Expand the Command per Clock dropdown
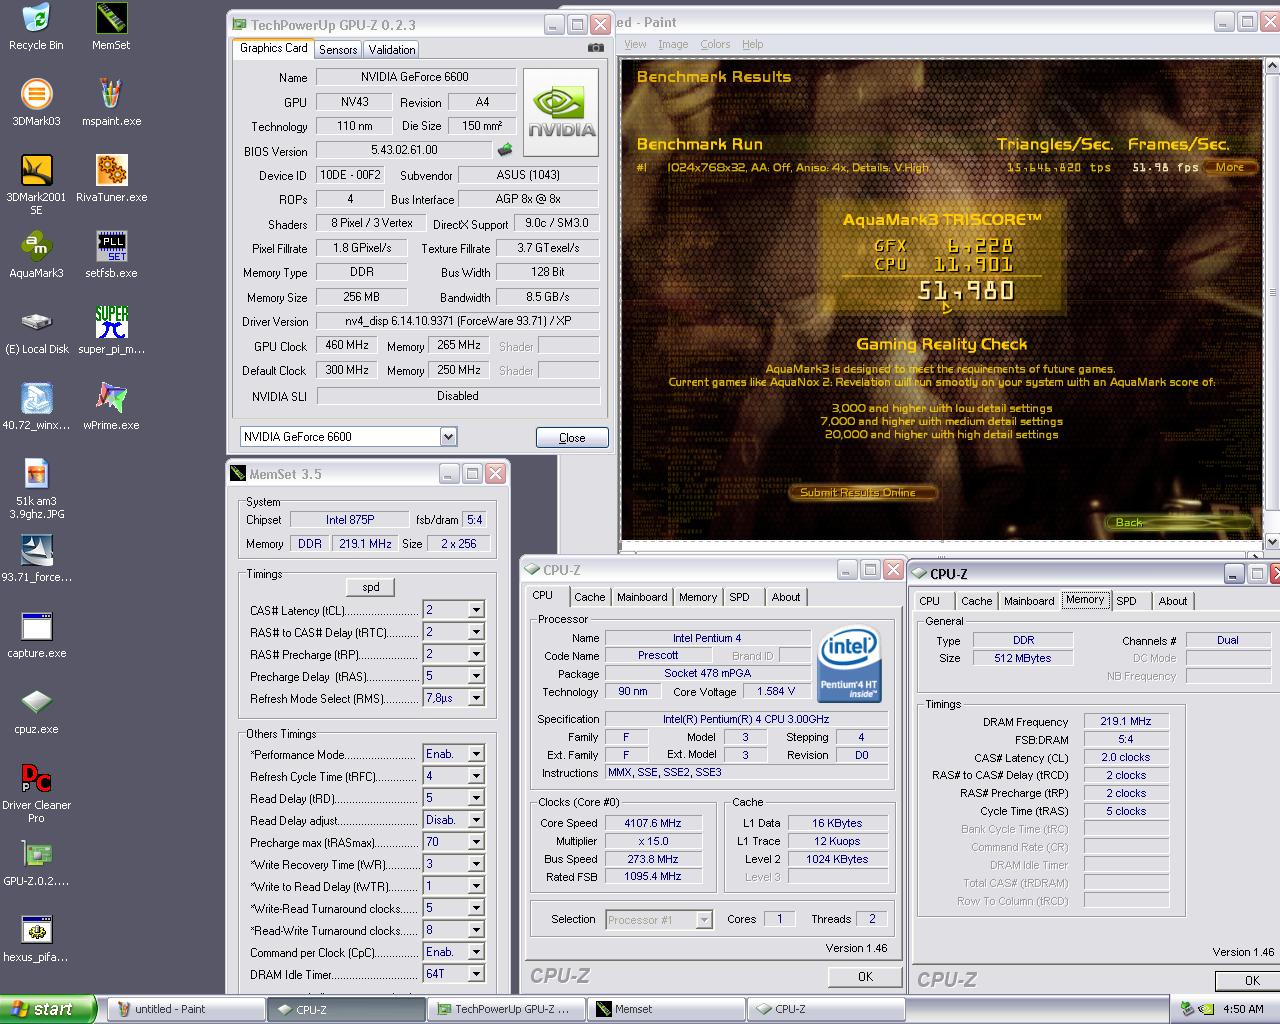 (x=476, y=952)
